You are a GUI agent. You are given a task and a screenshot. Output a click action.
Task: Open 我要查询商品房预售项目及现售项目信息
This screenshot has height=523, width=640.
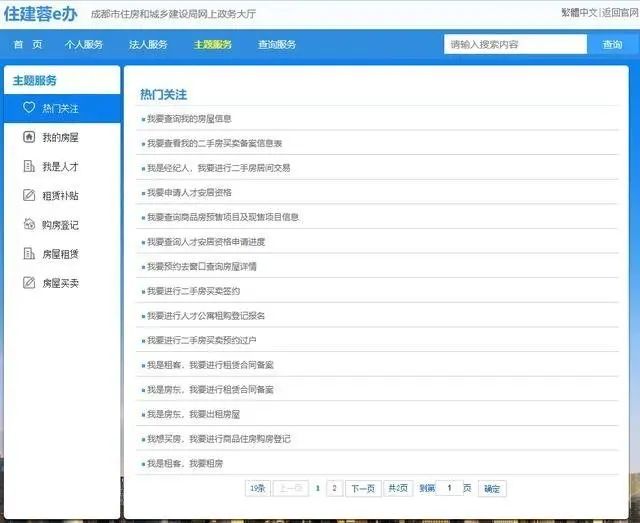point(223,217)
